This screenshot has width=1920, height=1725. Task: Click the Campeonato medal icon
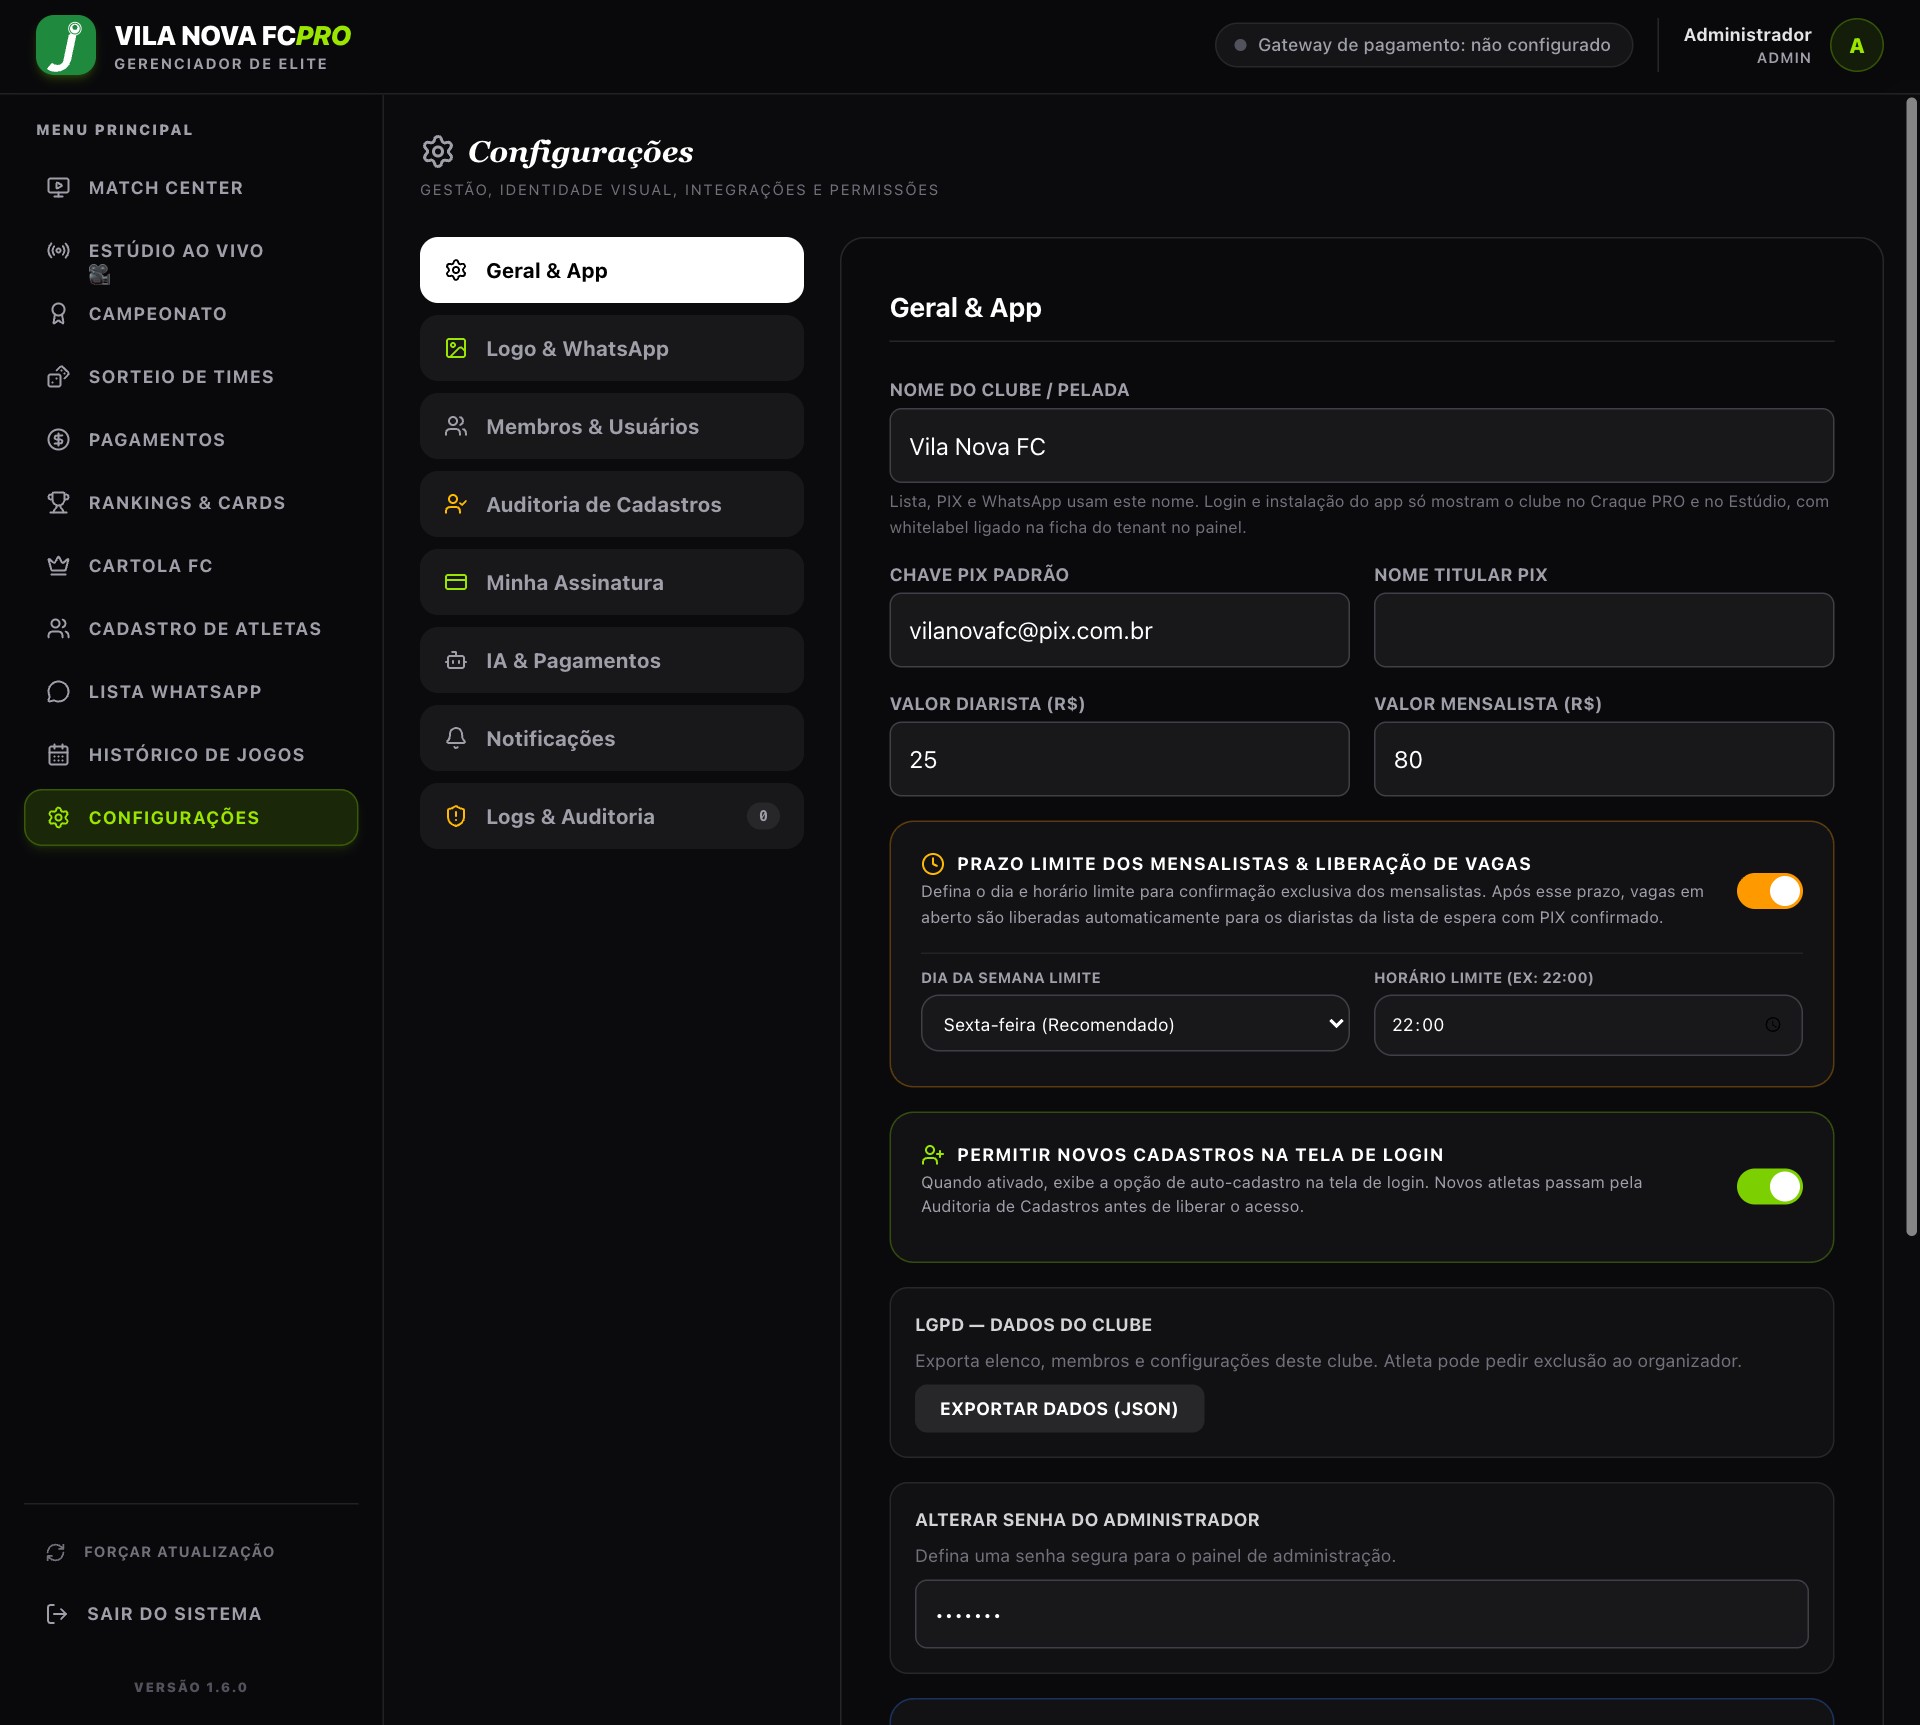[x=58, y=314]
